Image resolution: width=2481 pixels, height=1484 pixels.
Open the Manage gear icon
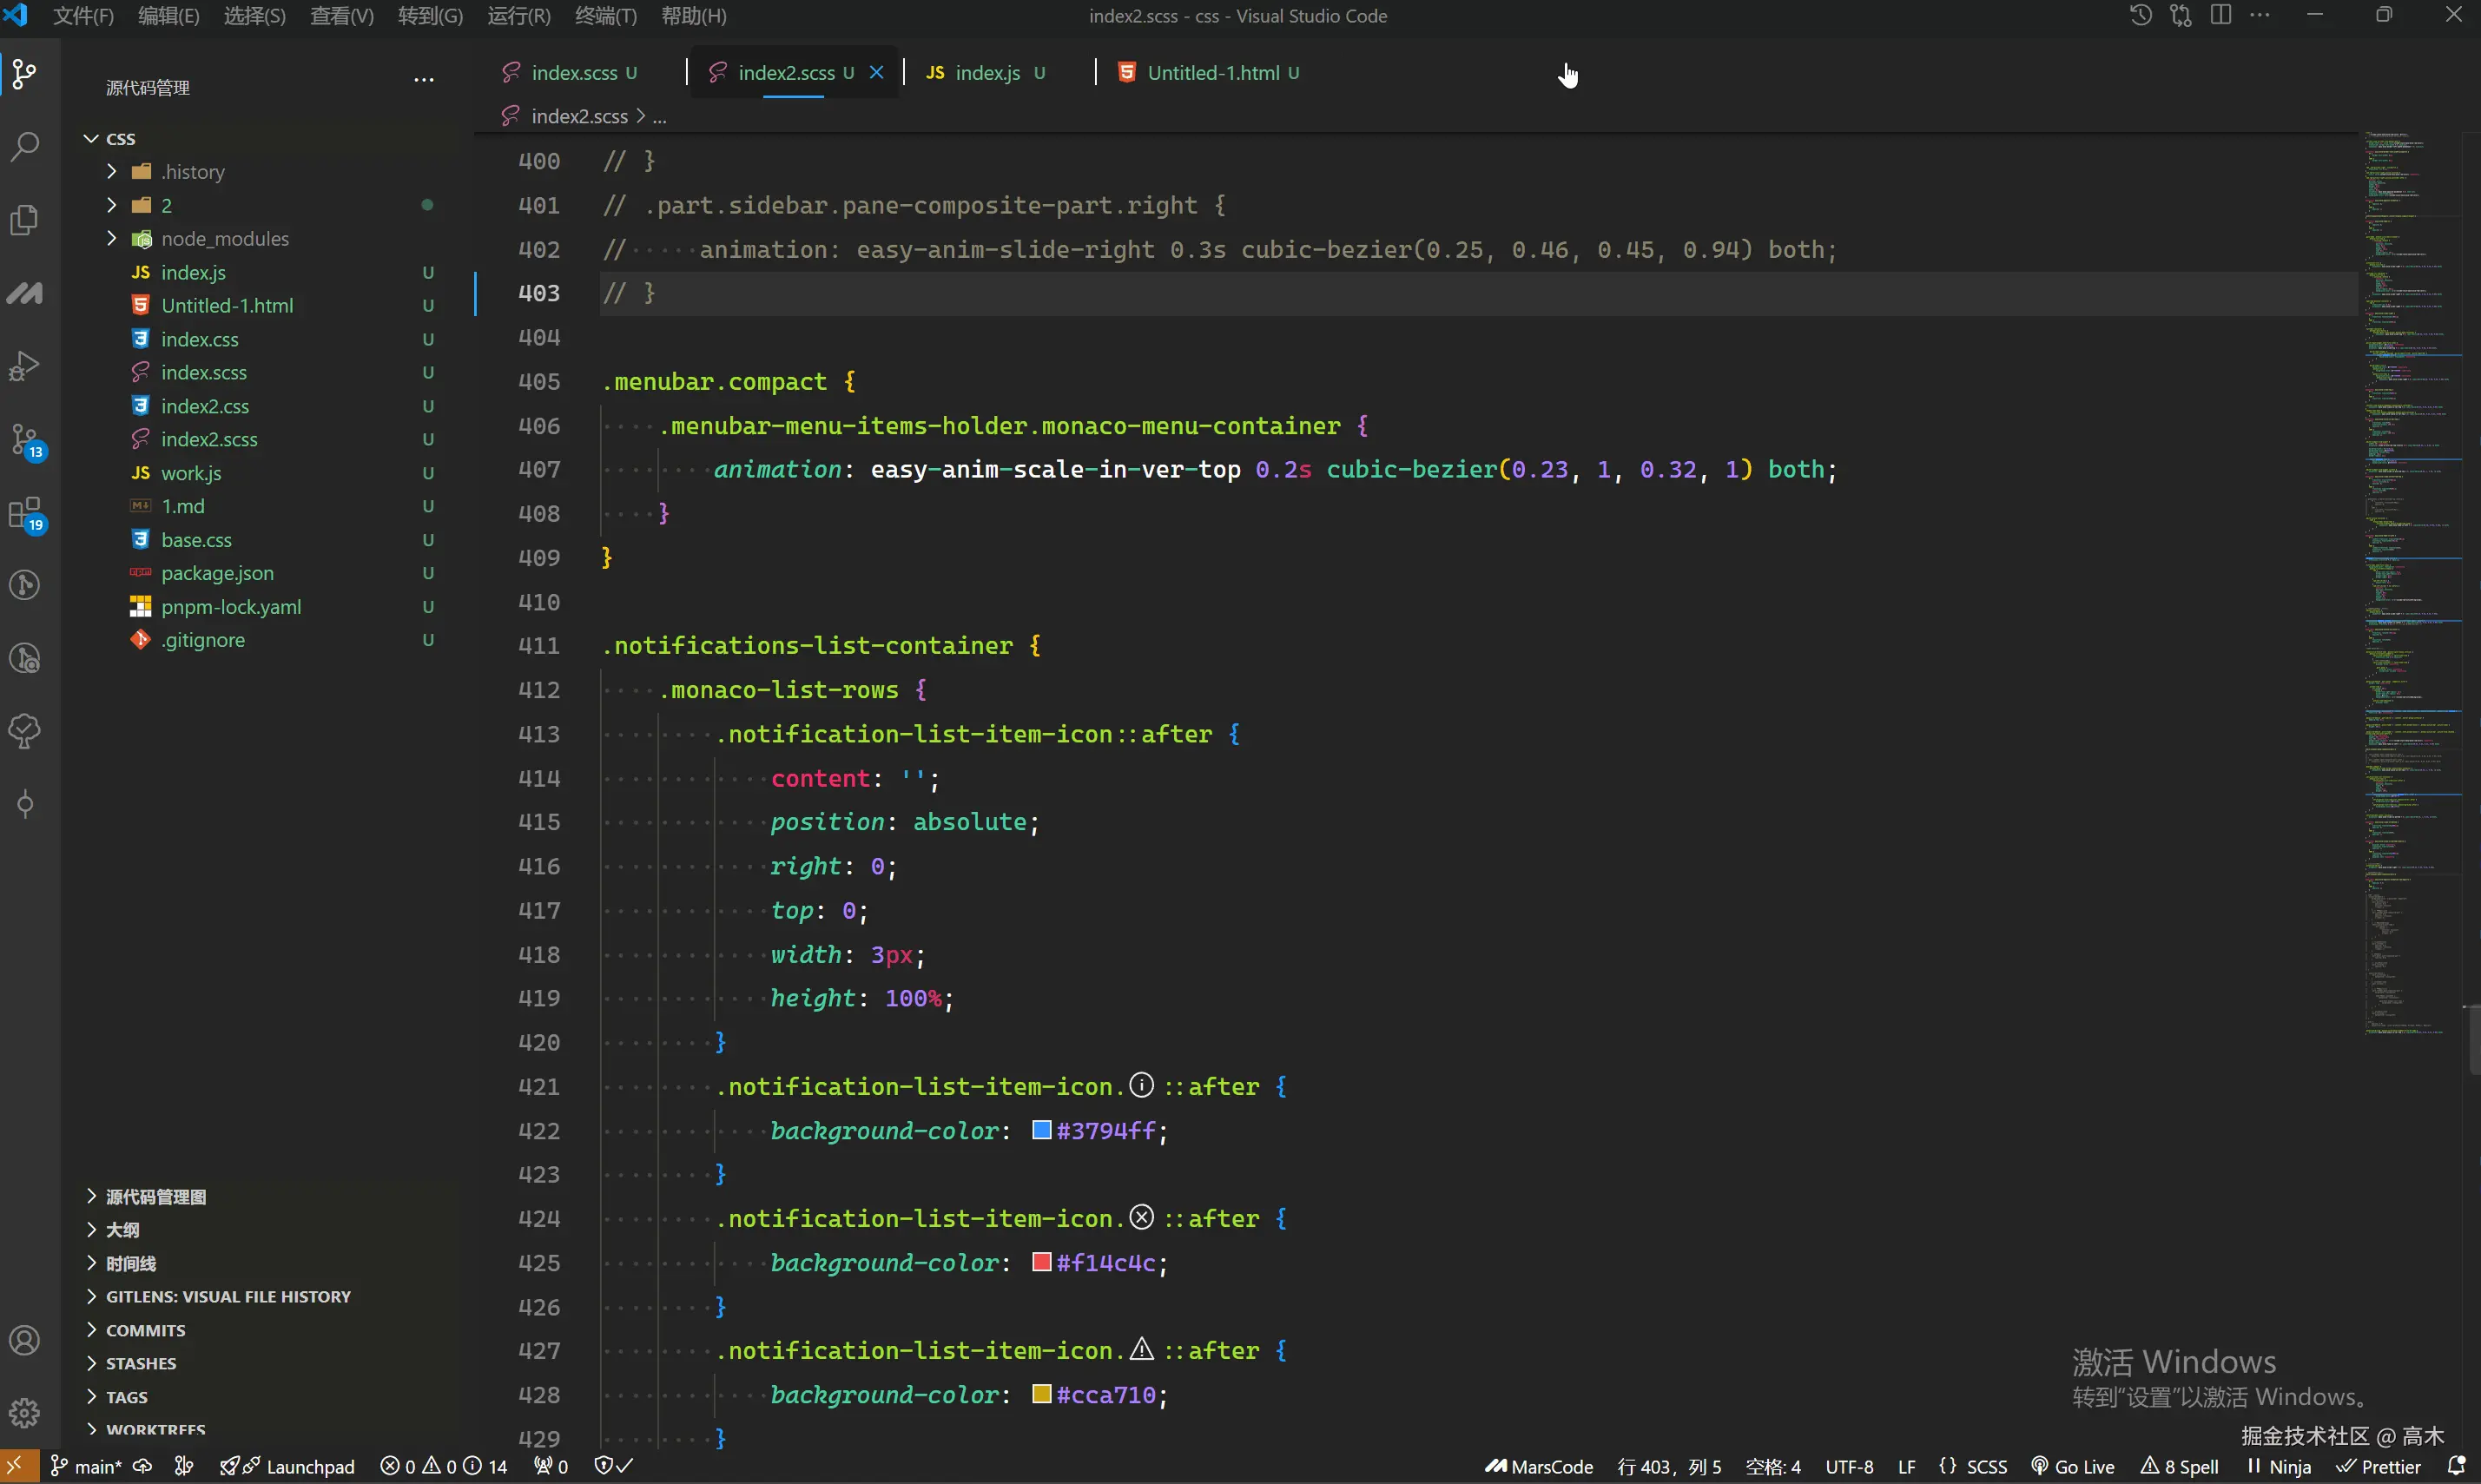25,1413
